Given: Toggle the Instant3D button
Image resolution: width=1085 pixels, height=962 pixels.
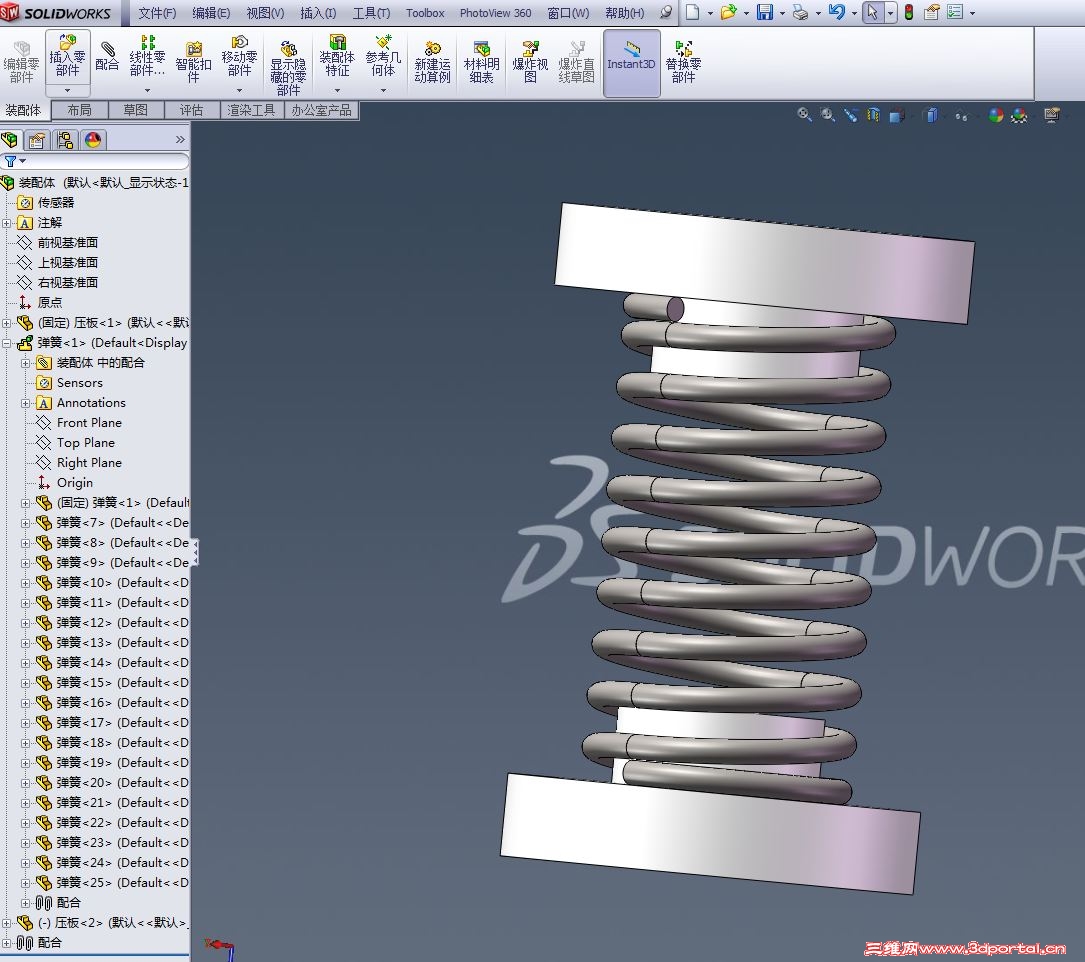Looking at the screenshot, I should coord(631,62).
